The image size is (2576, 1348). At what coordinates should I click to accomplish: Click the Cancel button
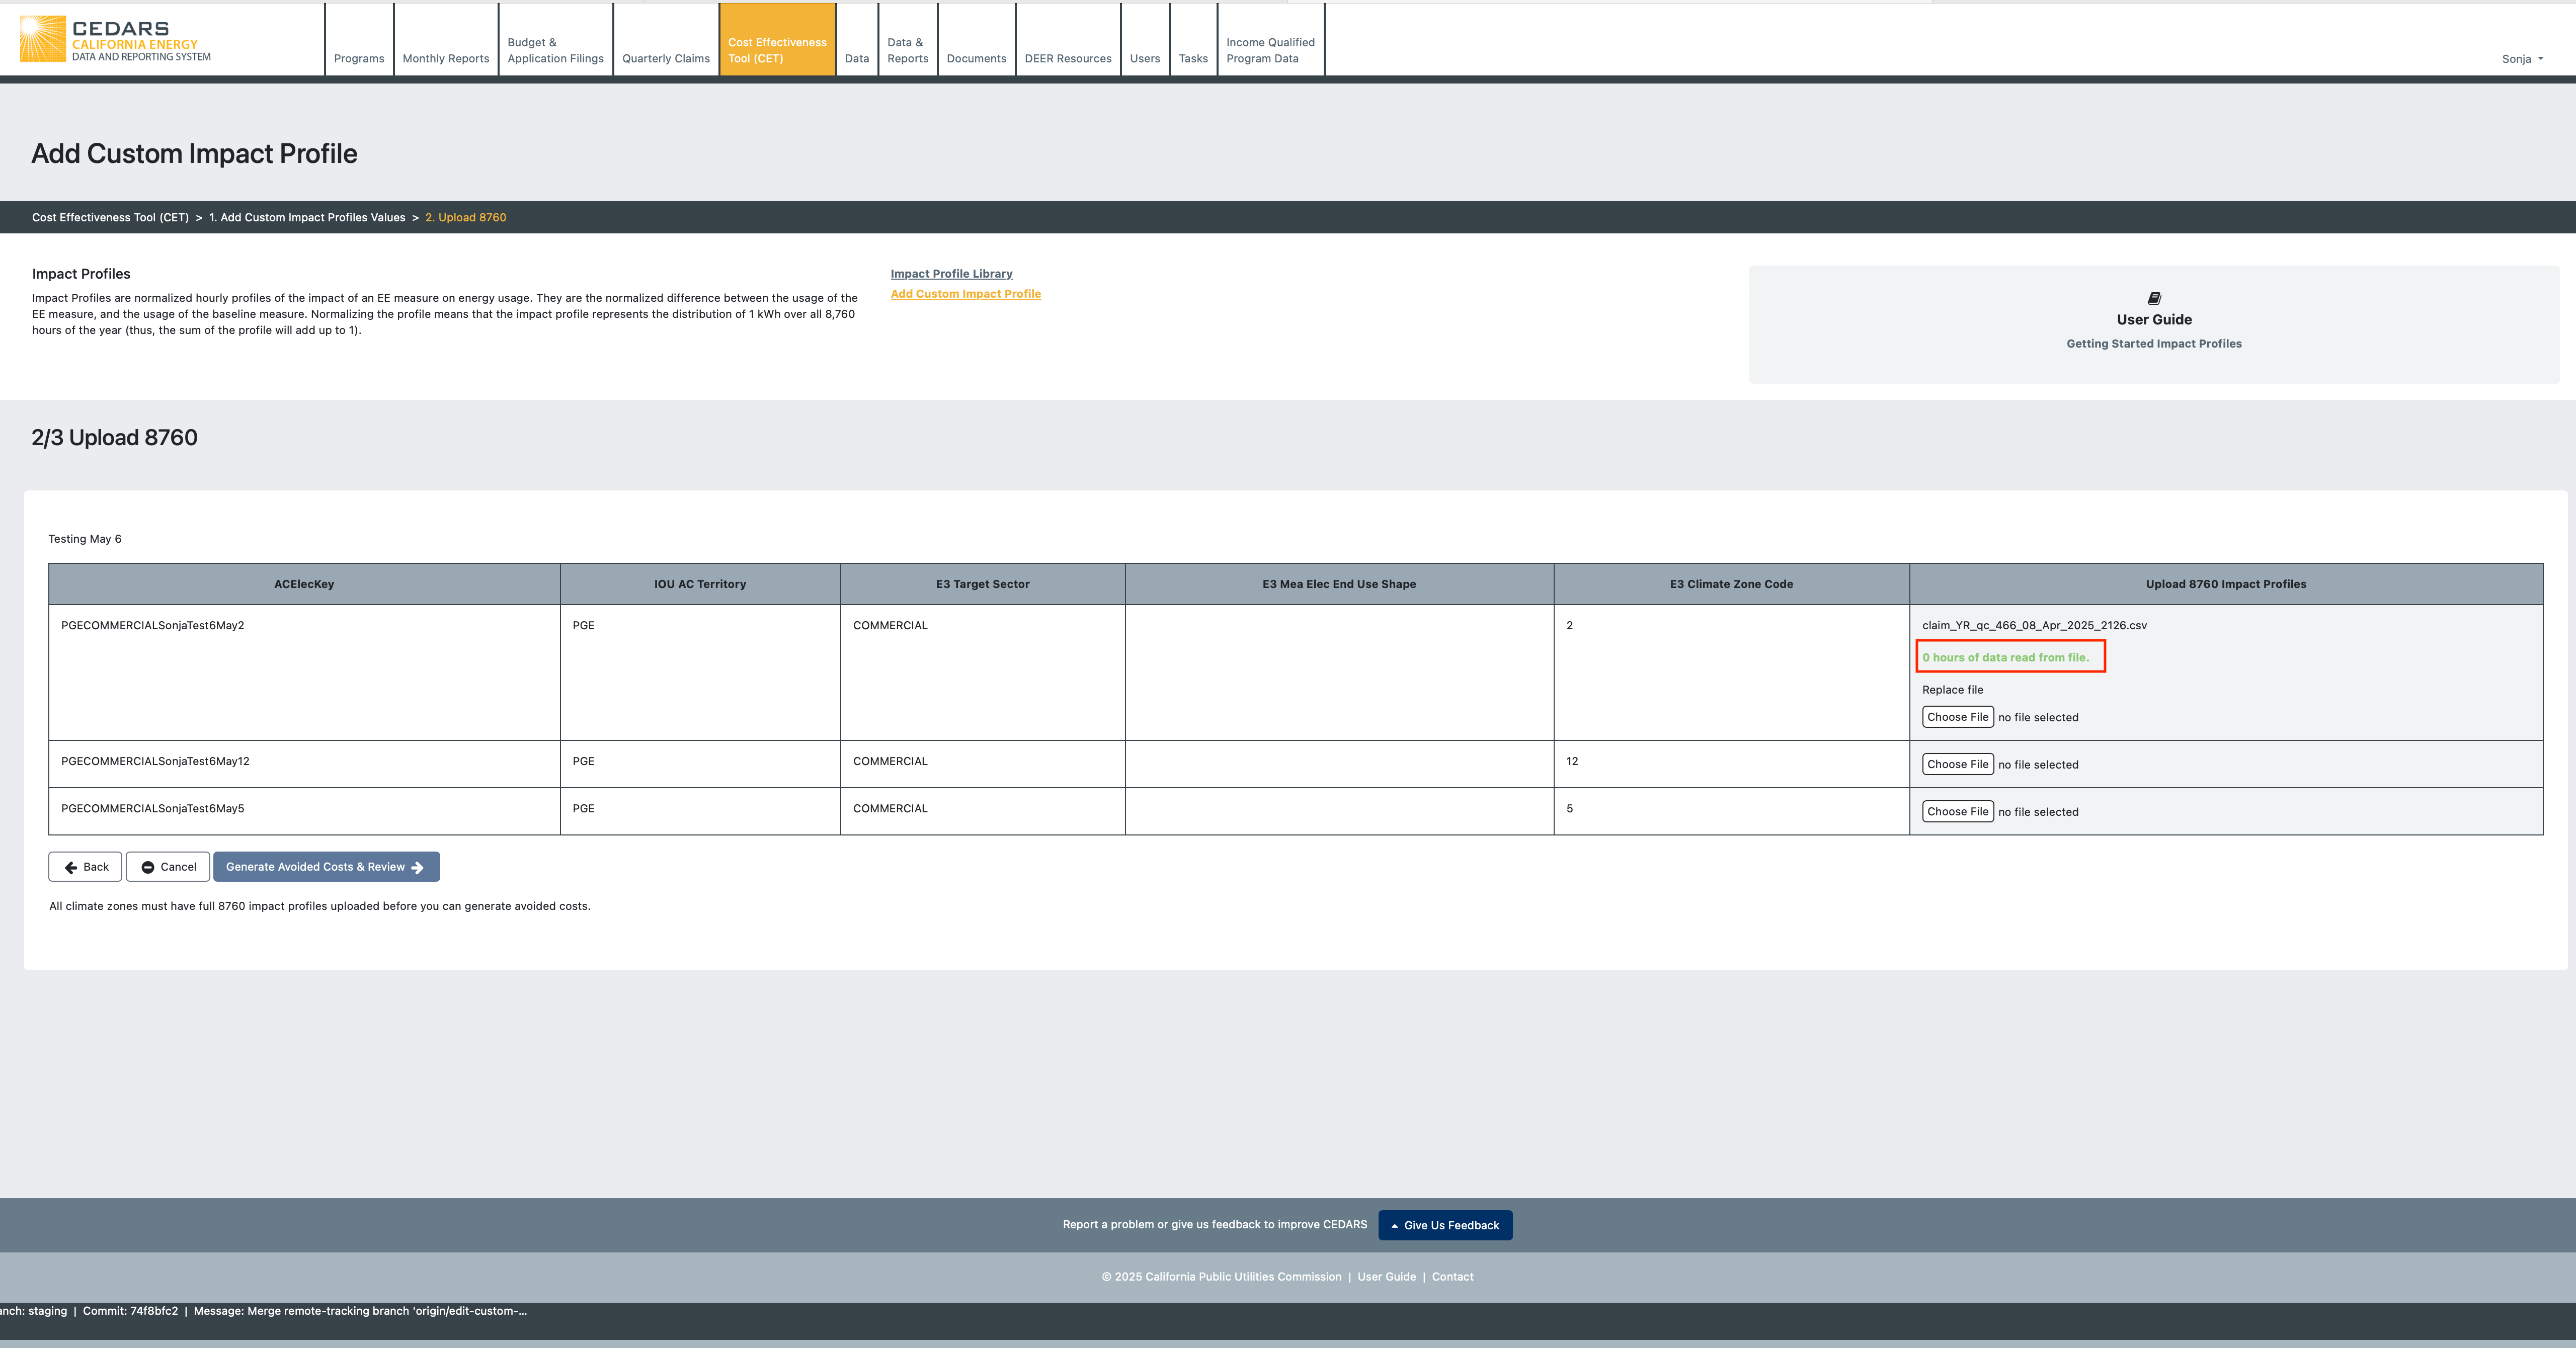[x=168, y=867]
